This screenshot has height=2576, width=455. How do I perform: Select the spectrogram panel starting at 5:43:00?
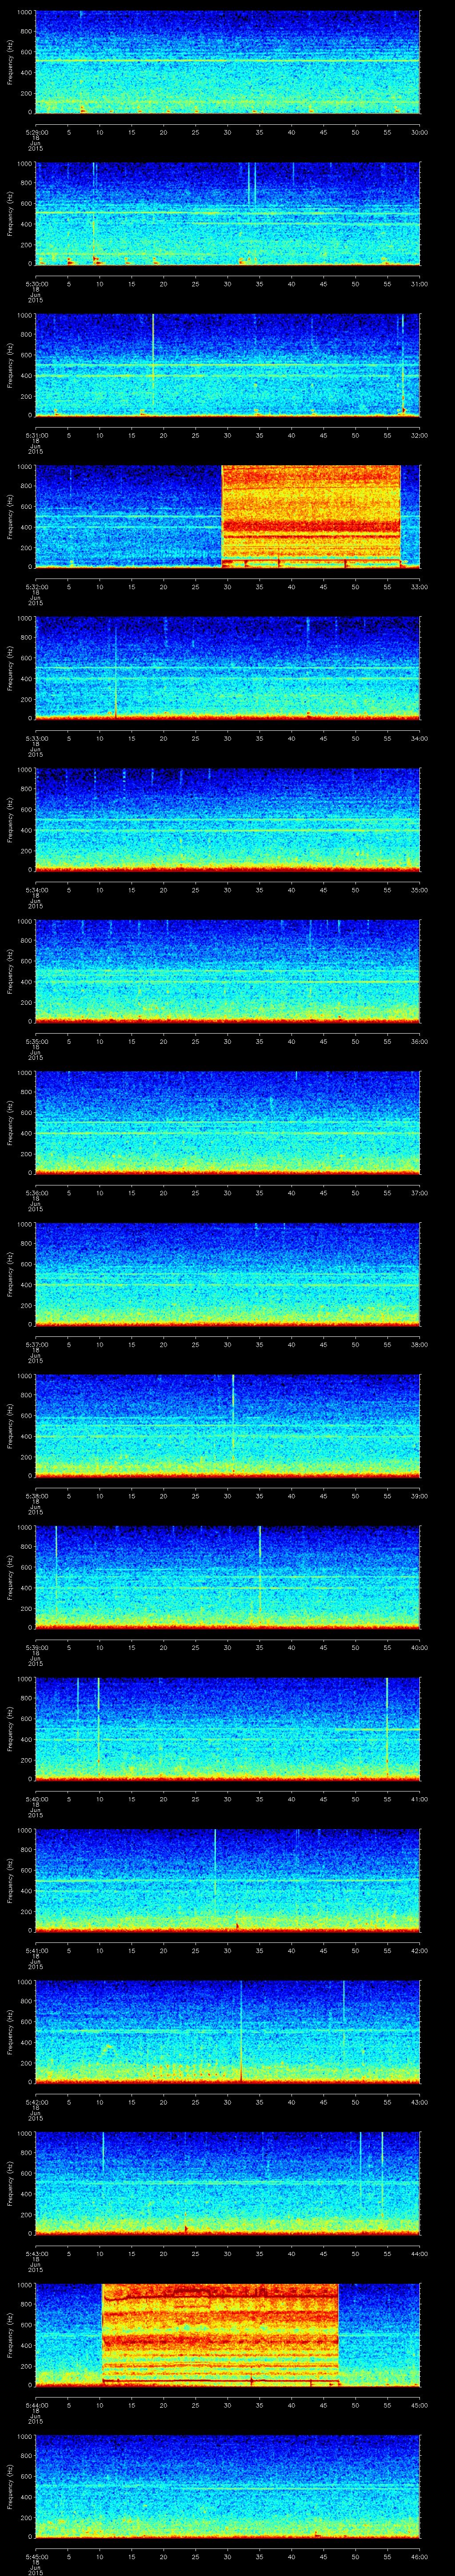pyautogui.click(x=227, y=2183)
